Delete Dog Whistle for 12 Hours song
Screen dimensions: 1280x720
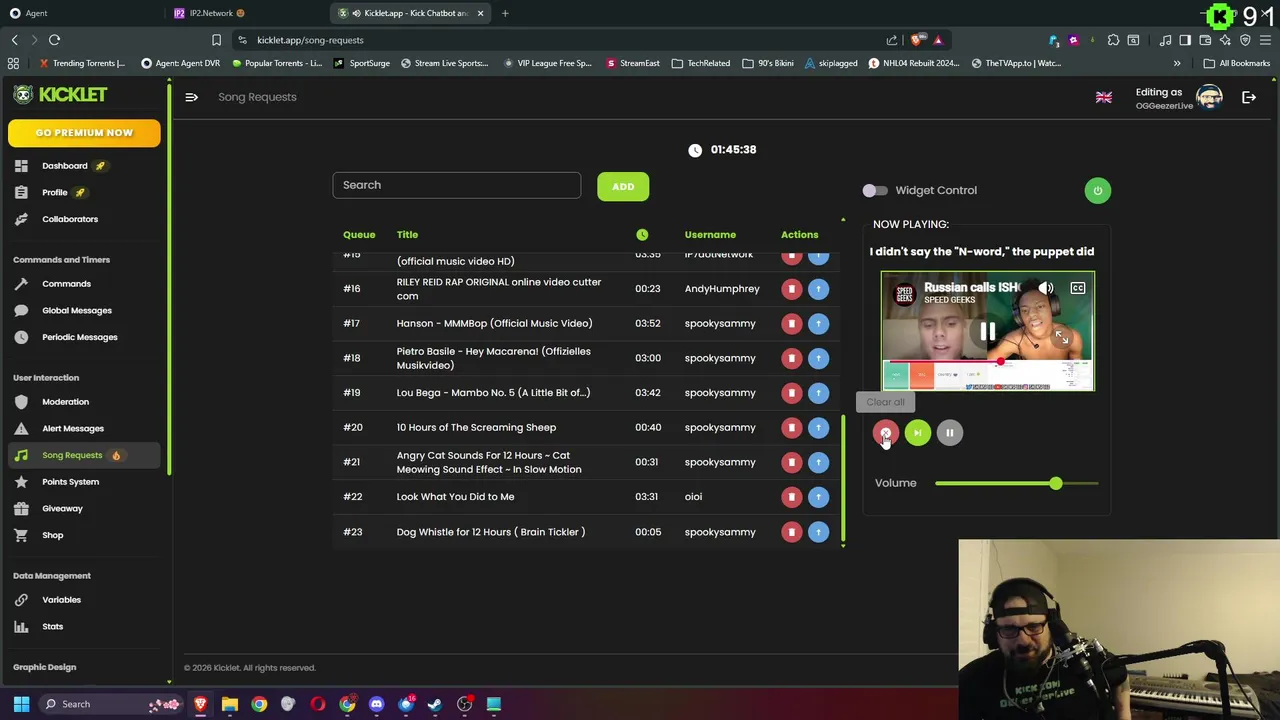pos(791,532)
